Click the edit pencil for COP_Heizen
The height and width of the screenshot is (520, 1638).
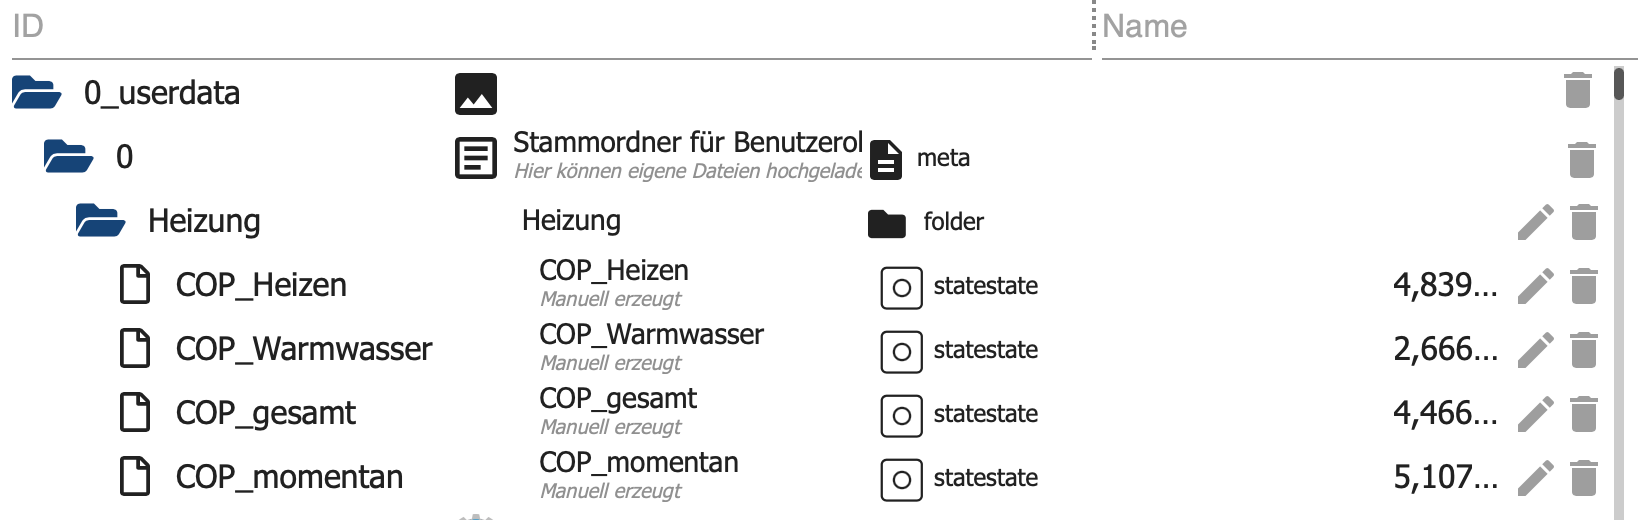click(1535, 286)
